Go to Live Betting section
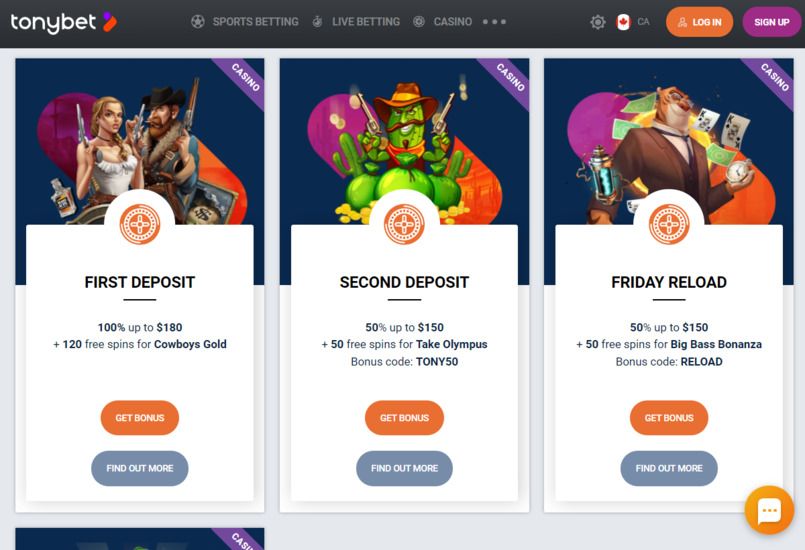 [x=366, y=22]
